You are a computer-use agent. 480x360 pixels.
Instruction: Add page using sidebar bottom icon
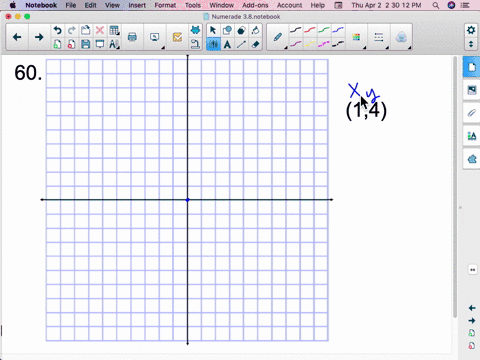click(x=472, y=333)
